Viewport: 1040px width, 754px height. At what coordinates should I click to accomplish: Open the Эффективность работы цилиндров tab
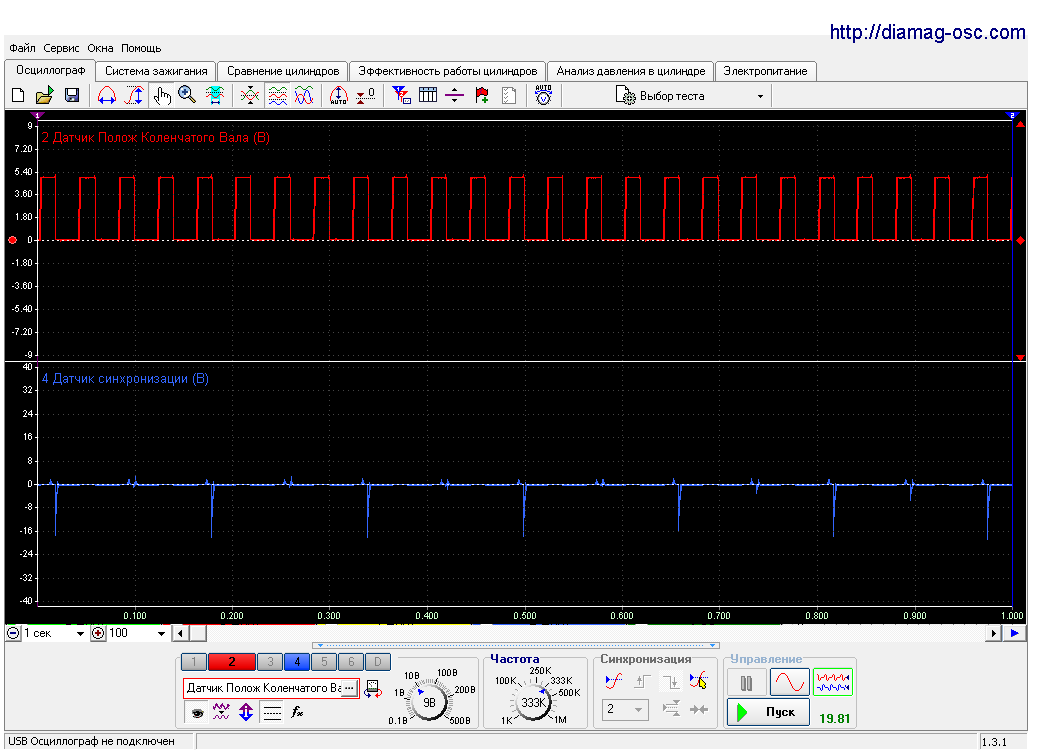pyautogui.click(x=448, y=71)
